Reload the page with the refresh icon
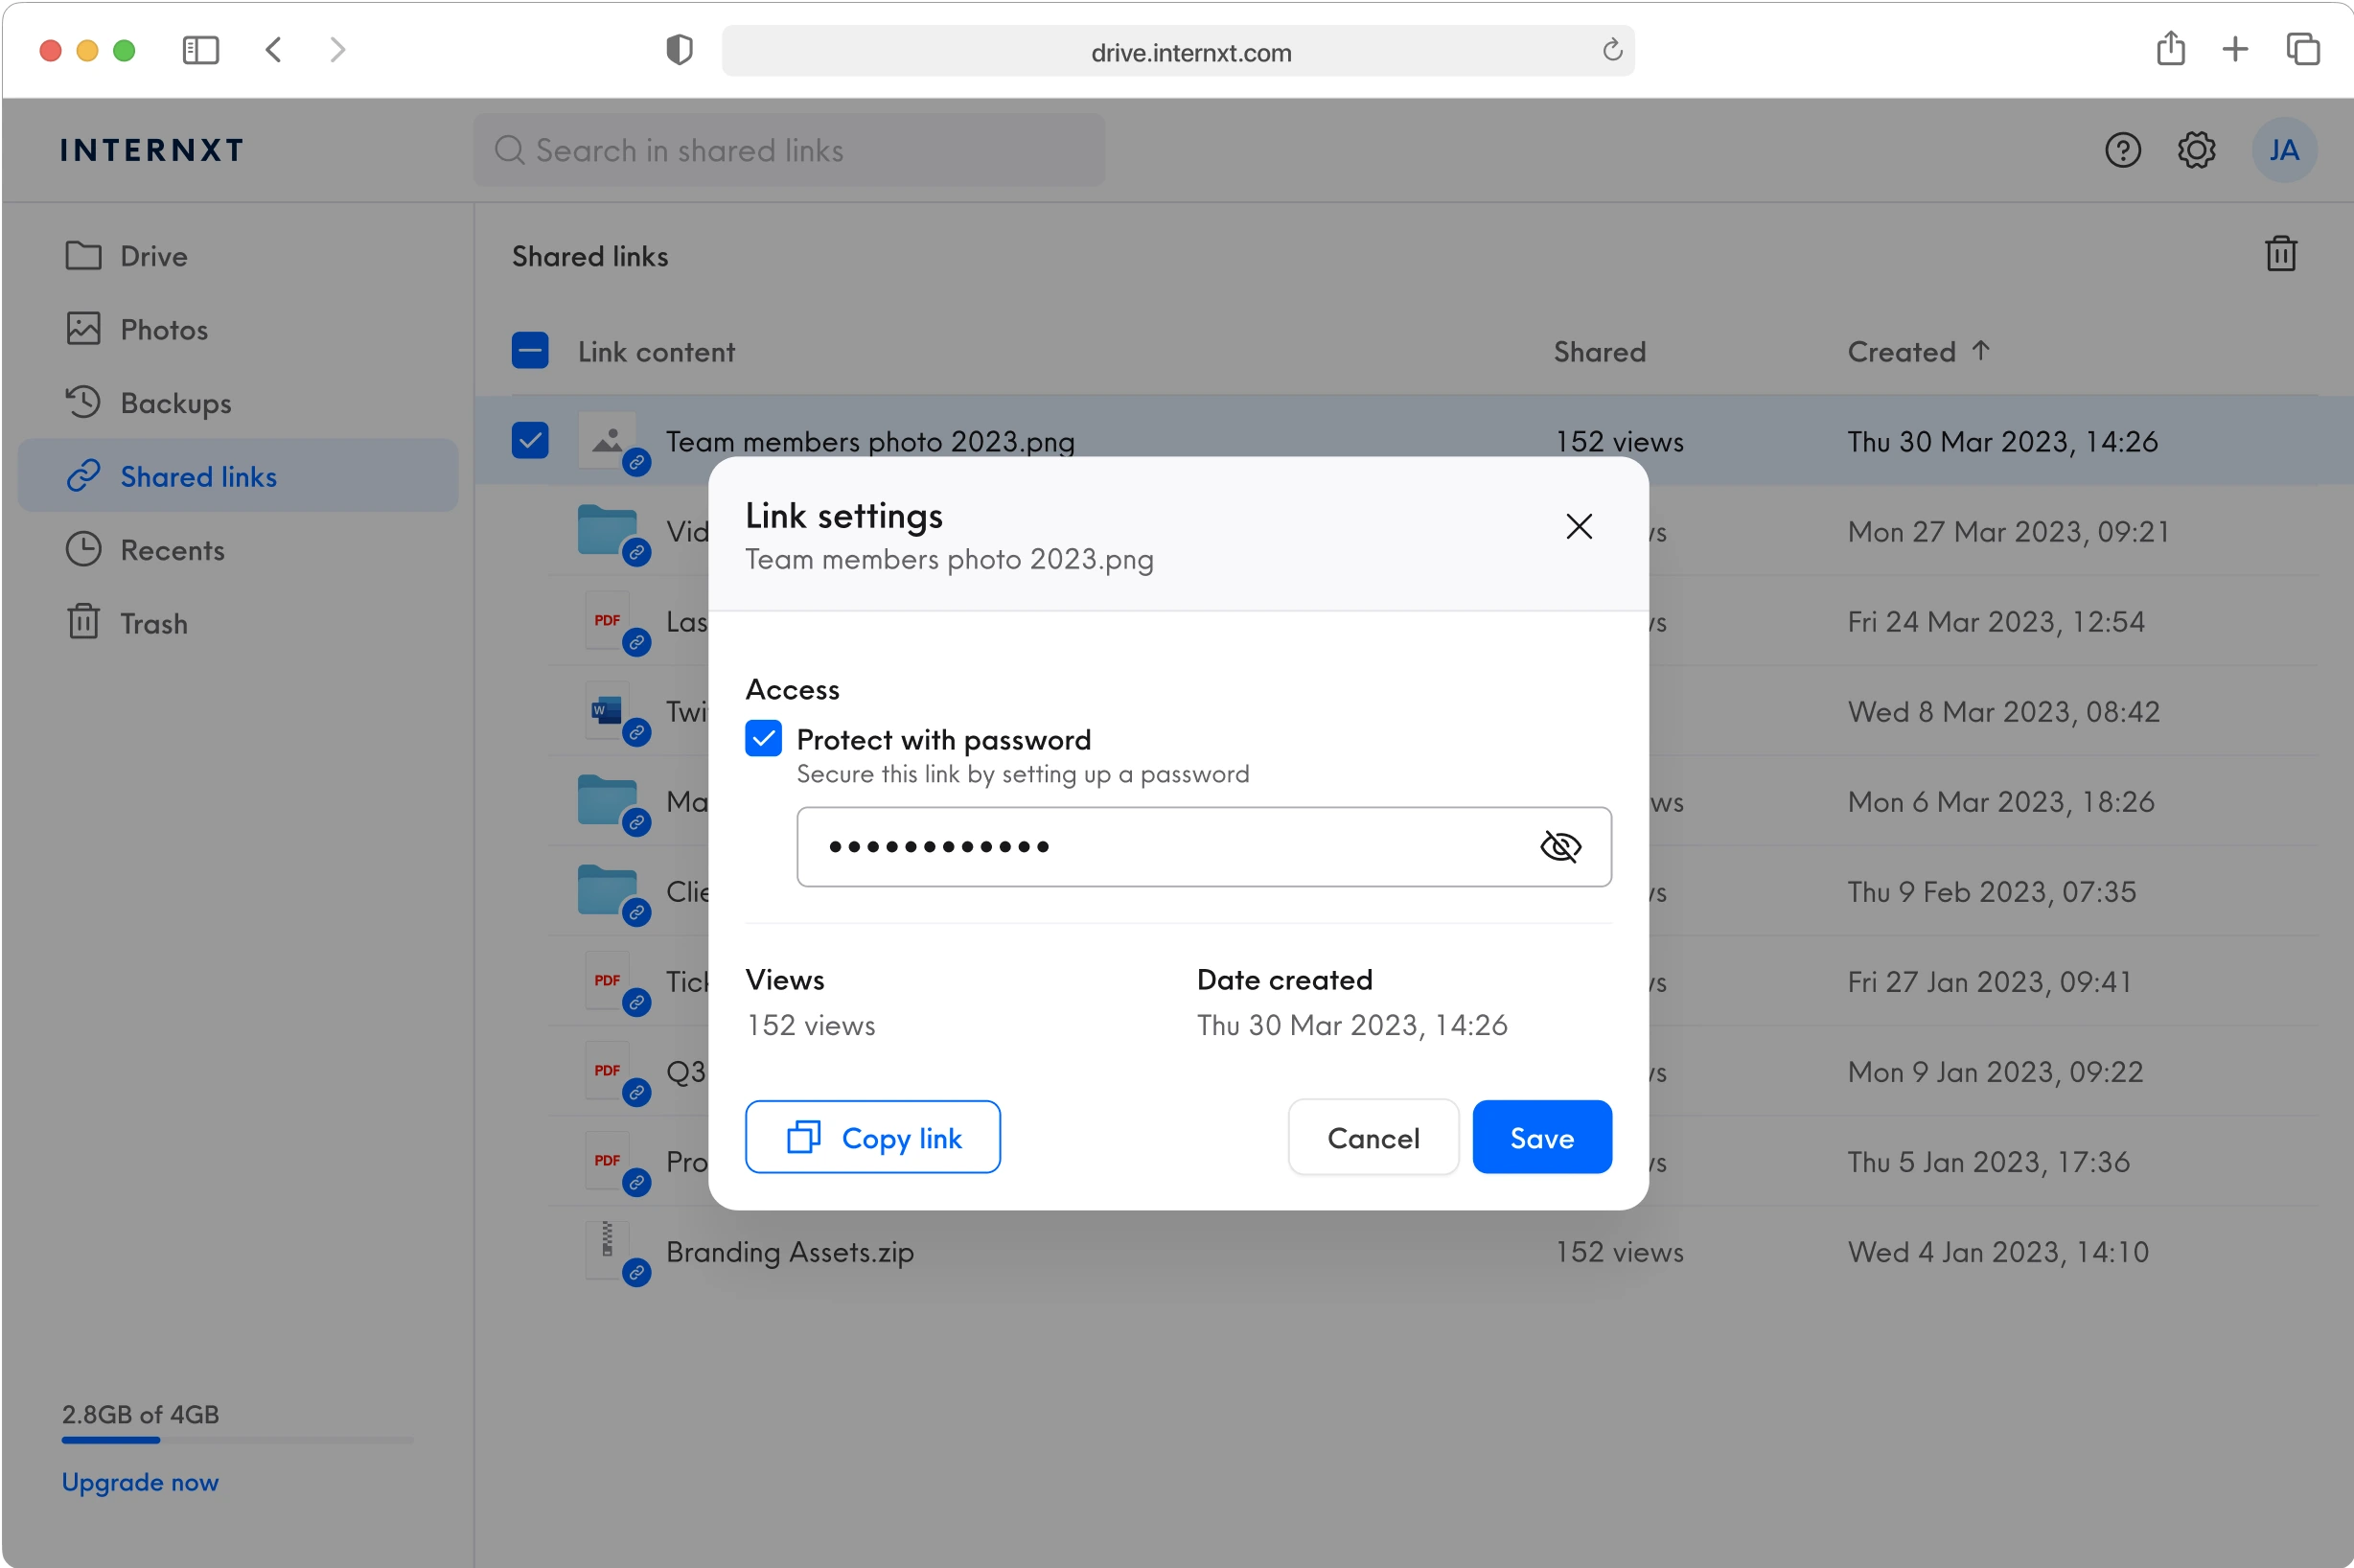Screen dimensions: 2354x1568 [1611, 50]
